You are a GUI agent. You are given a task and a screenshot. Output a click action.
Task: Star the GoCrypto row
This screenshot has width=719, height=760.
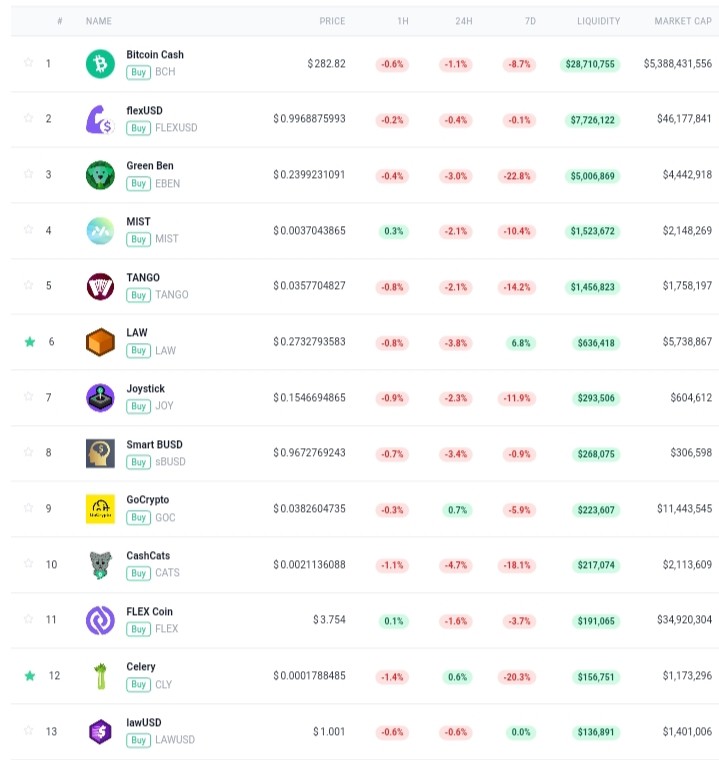pyautogui.click(x=29, y=507)
